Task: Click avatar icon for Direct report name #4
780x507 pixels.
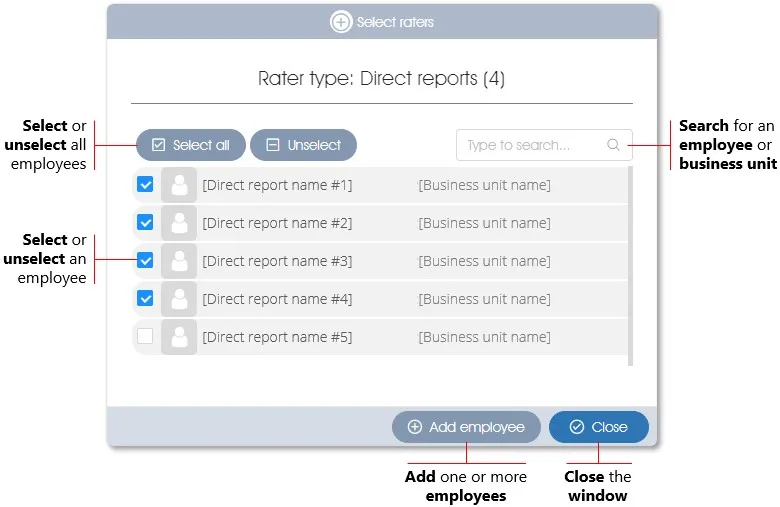Action: click(179, 299)
